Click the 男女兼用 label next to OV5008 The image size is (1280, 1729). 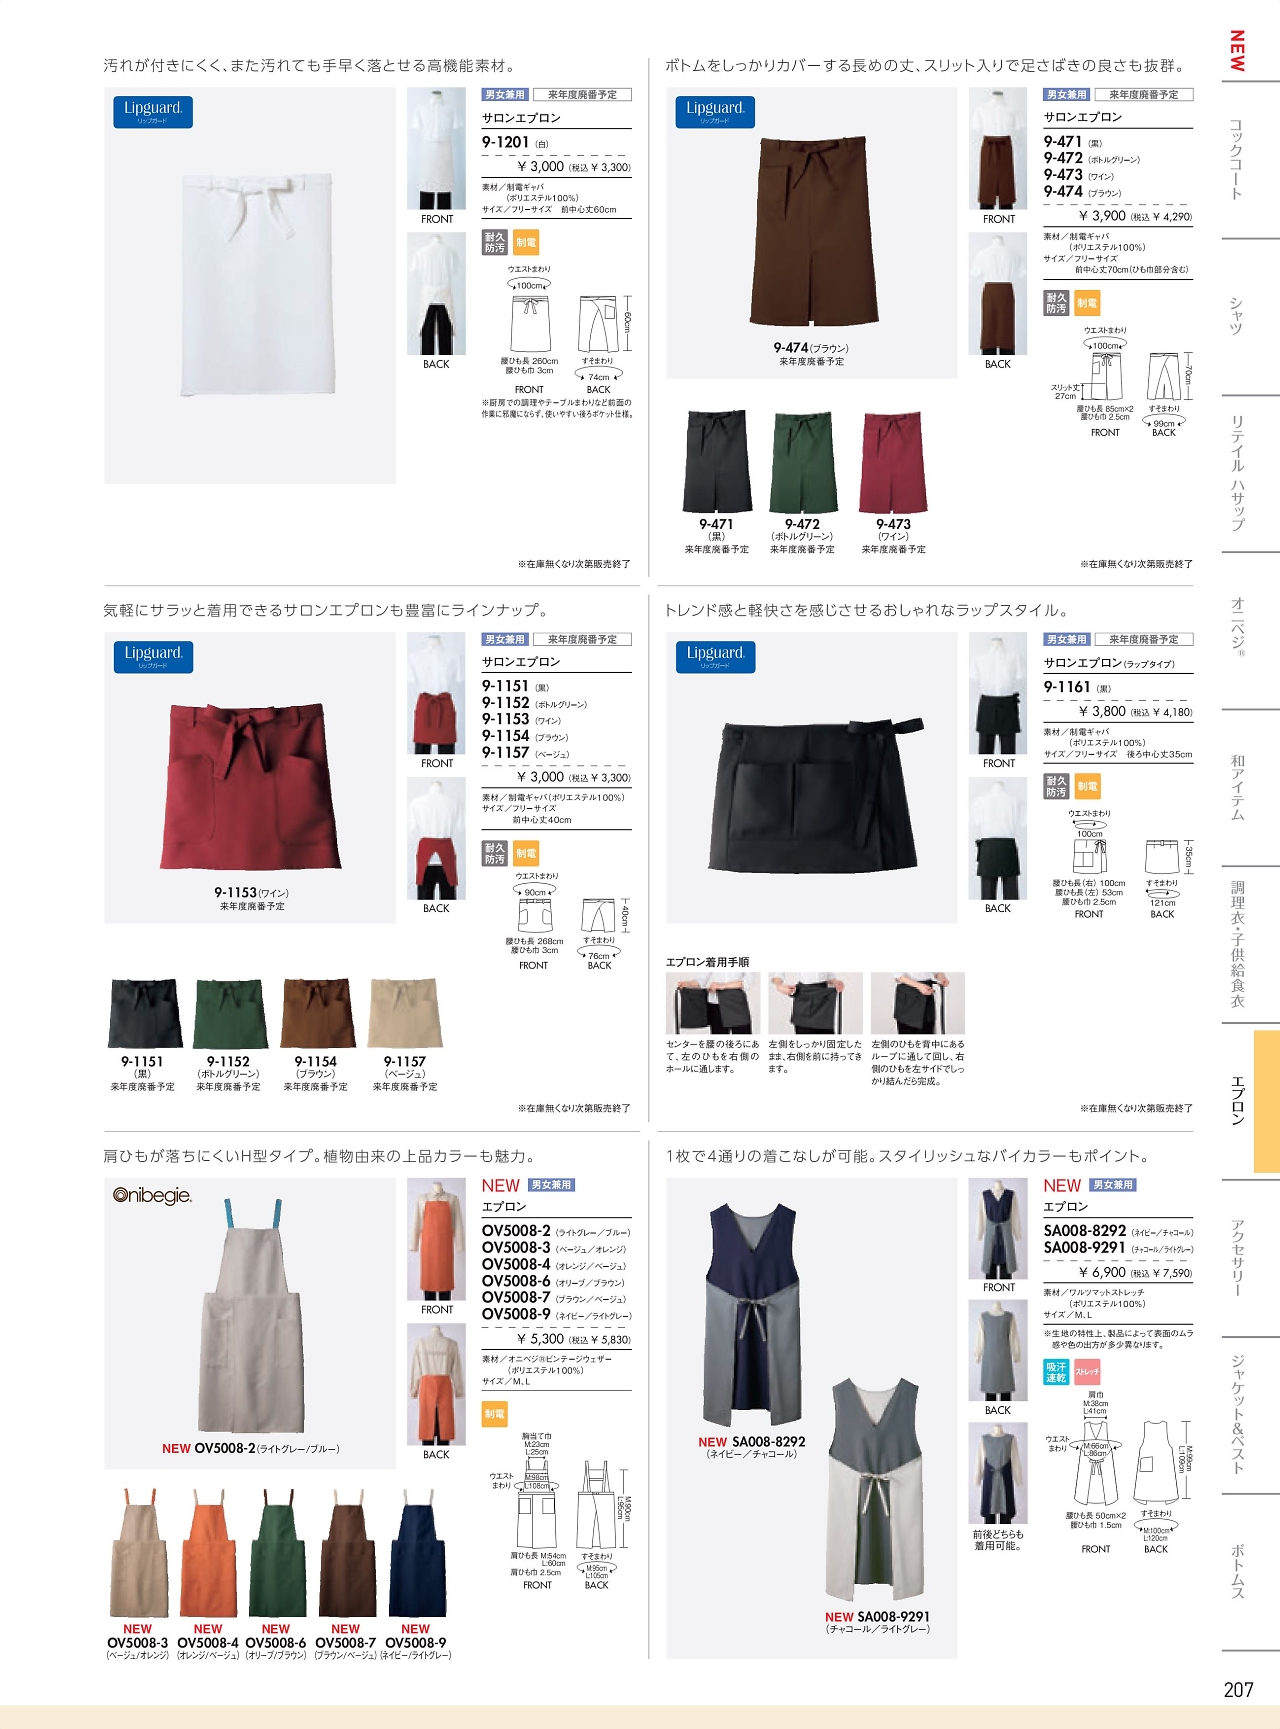pos(551,1185)
